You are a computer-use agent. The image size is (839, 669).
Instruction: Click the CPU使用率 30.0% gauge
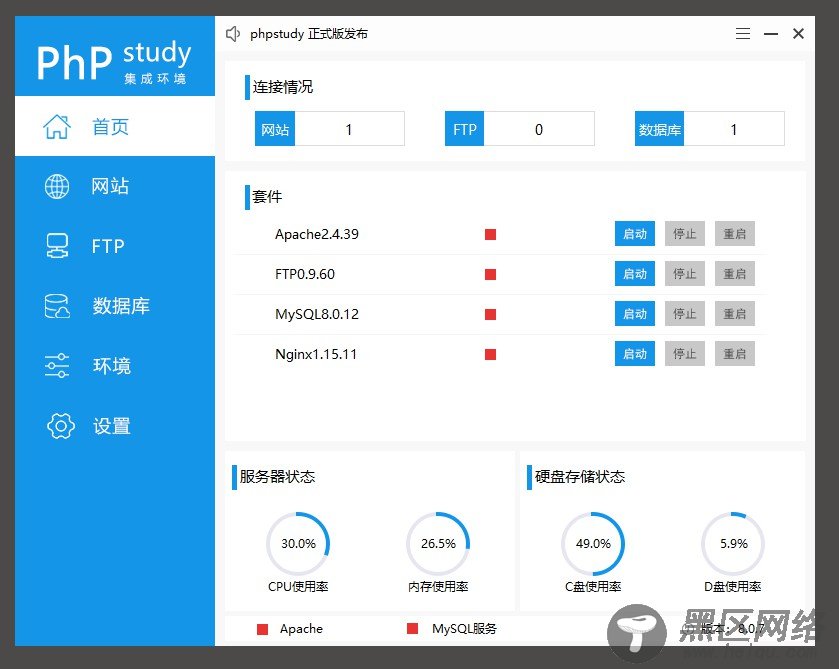coord(298,544)
